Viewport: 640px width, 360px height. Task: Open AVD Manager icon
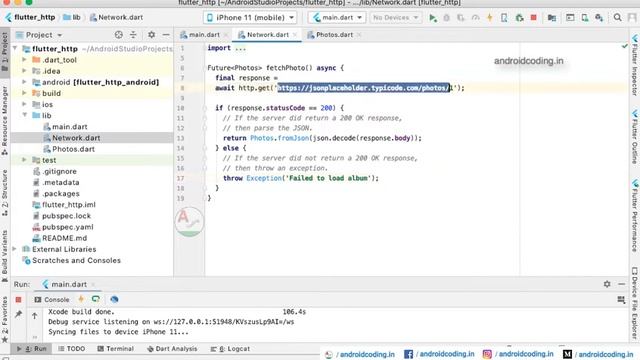585,18
